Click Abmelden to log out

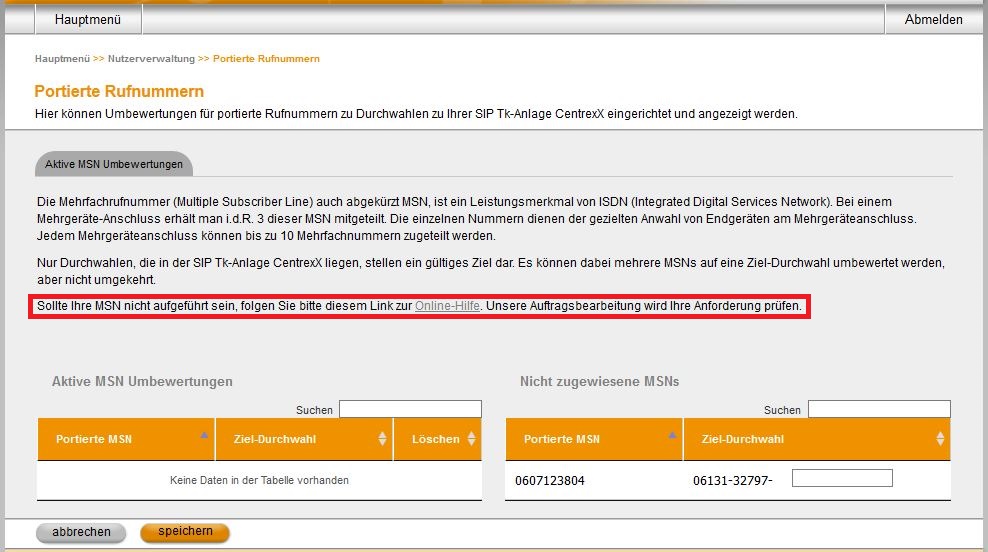coord(933,20)
